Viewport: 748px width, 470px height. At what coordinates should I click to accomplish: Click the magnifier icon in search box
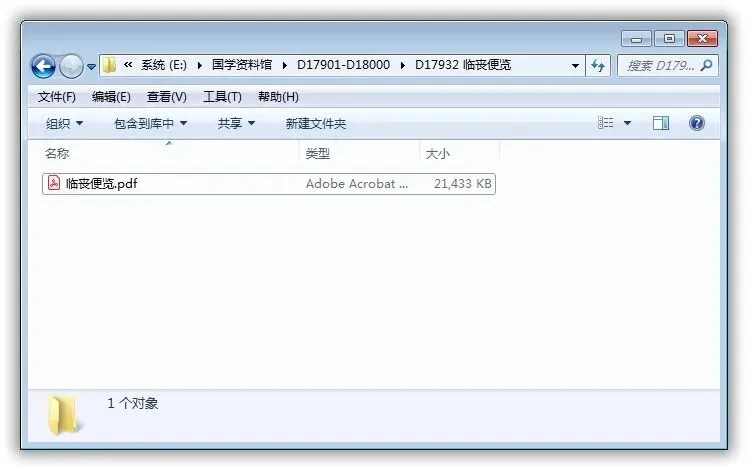coord(706,65)
